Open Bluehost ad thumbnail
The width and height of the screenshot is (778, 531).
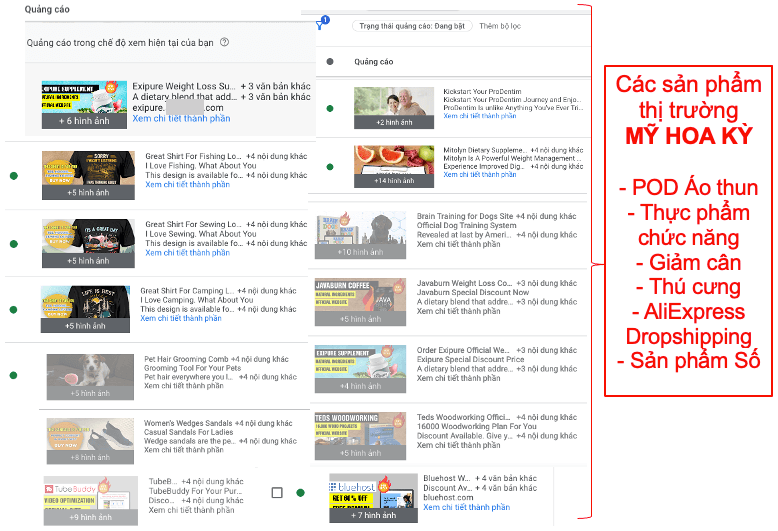(374, 498)
